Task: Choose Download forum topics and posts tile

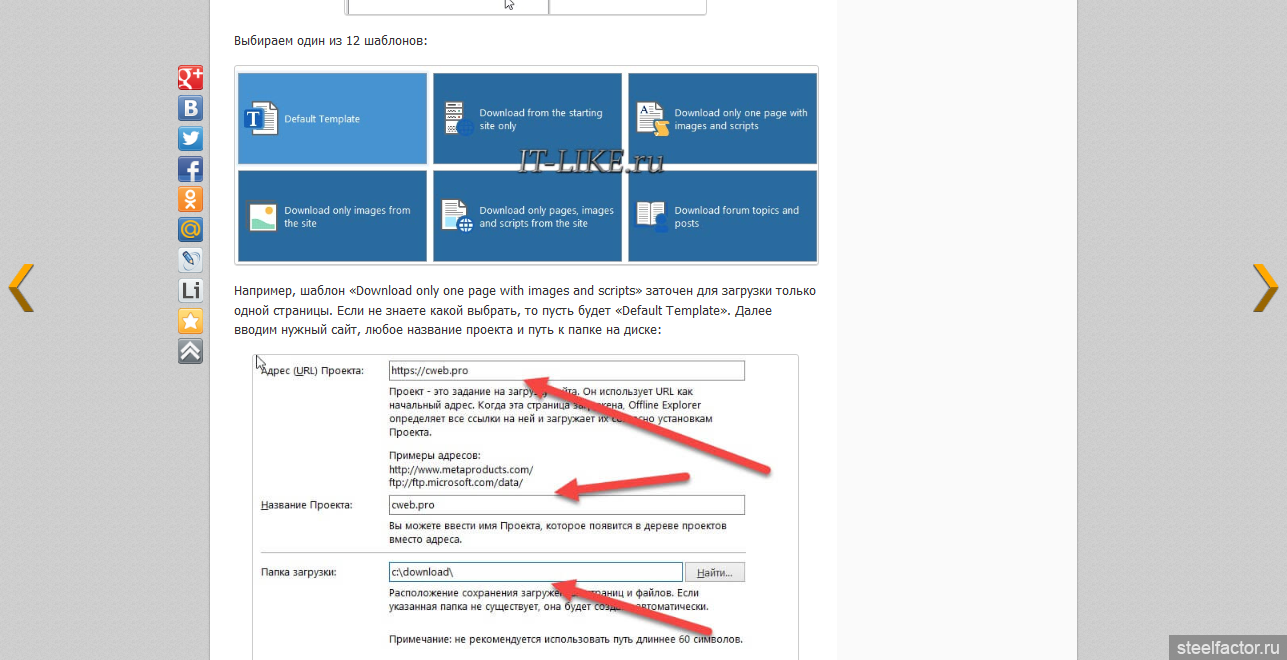Action: click(722, 216)
